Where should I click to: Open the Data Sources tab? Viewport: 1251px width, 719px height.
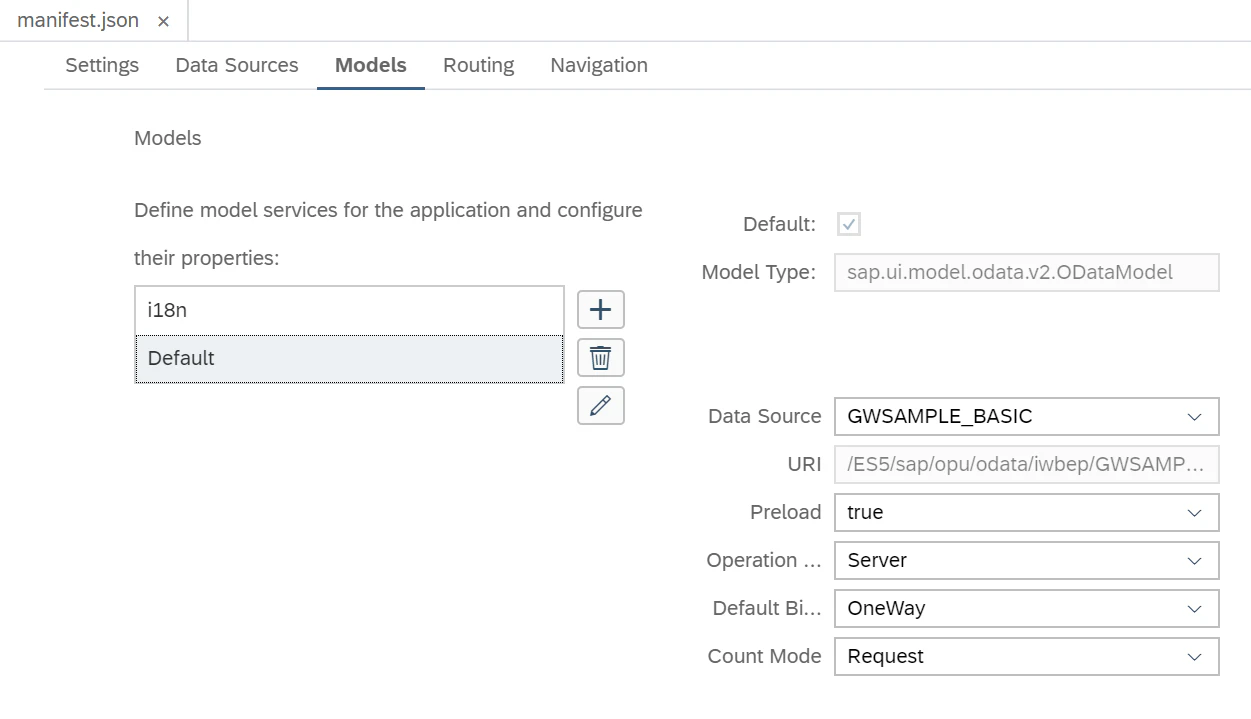pyautogui.click(x=237, y=65)
